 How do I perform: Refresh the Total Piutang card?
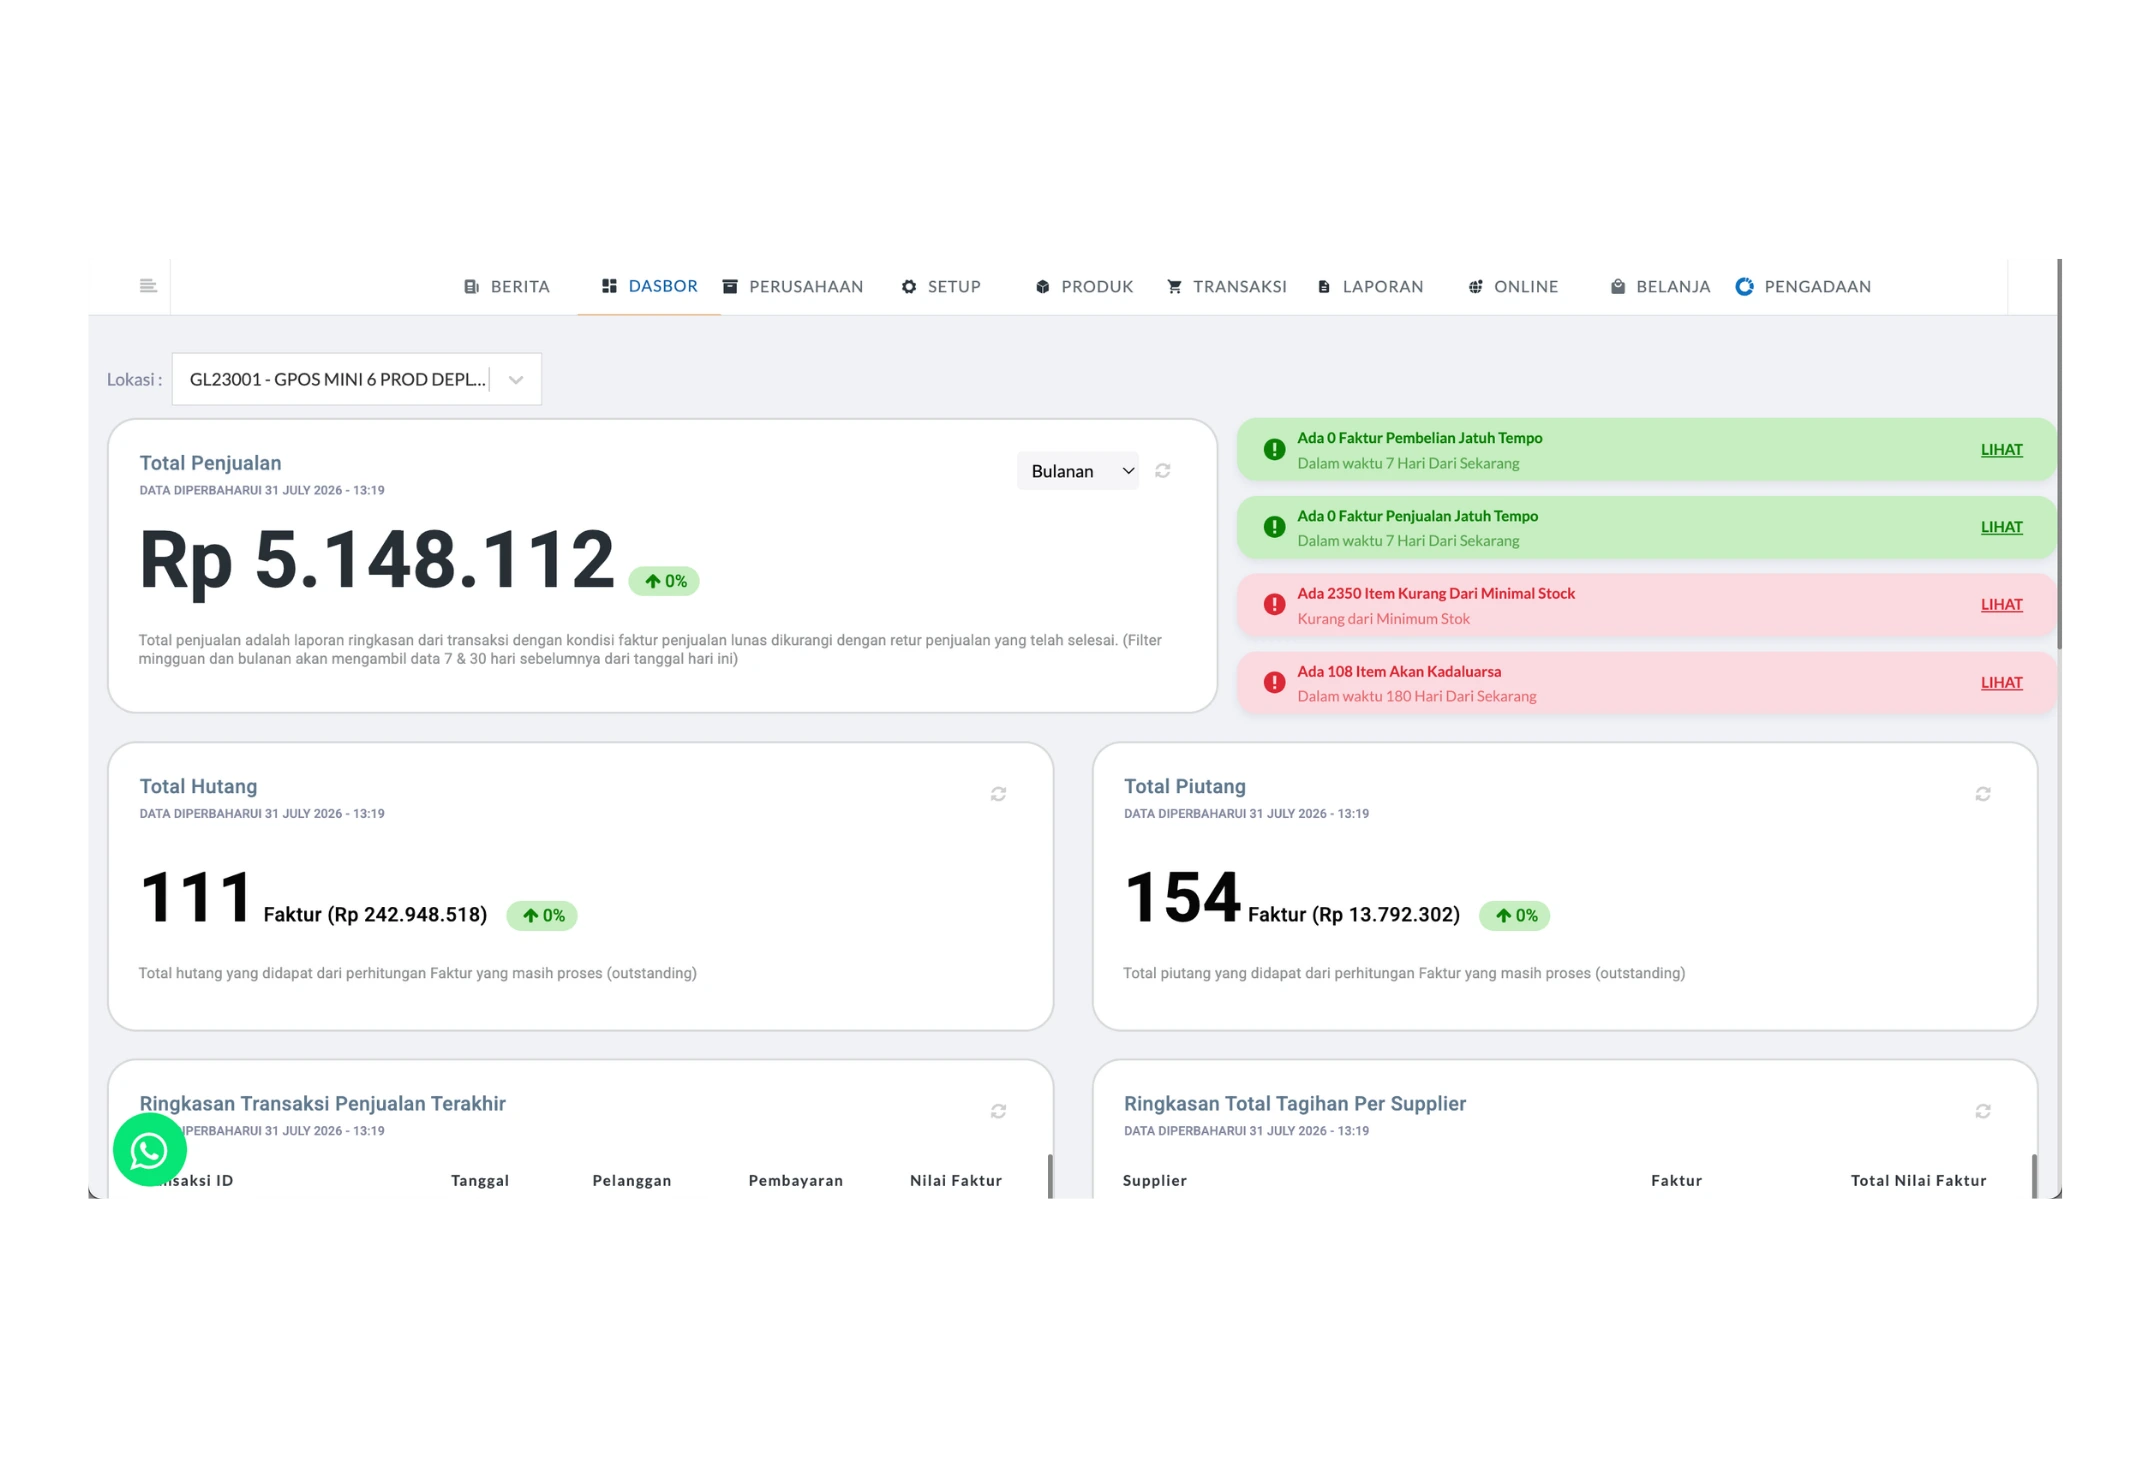point(1983,794)
